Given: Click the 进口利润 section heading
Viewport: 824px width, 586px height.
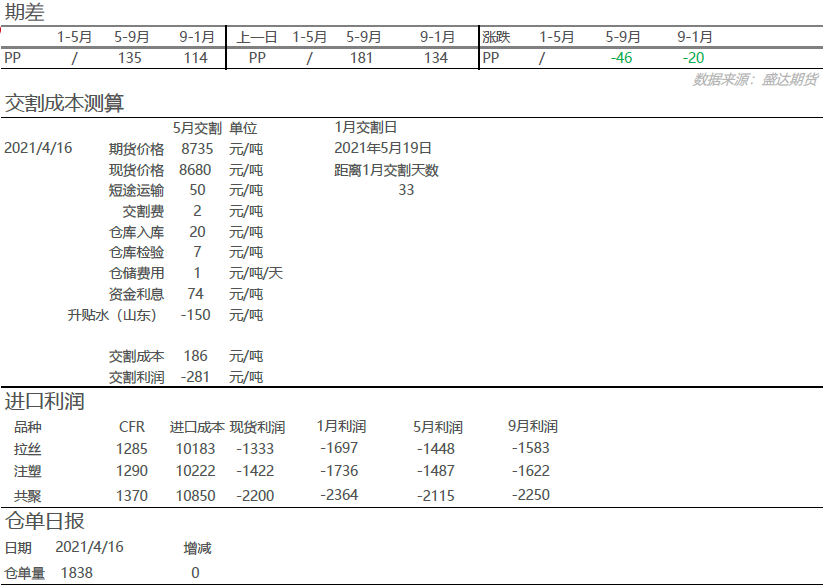Looking at the screenshot, I should [x=44, y=402].
